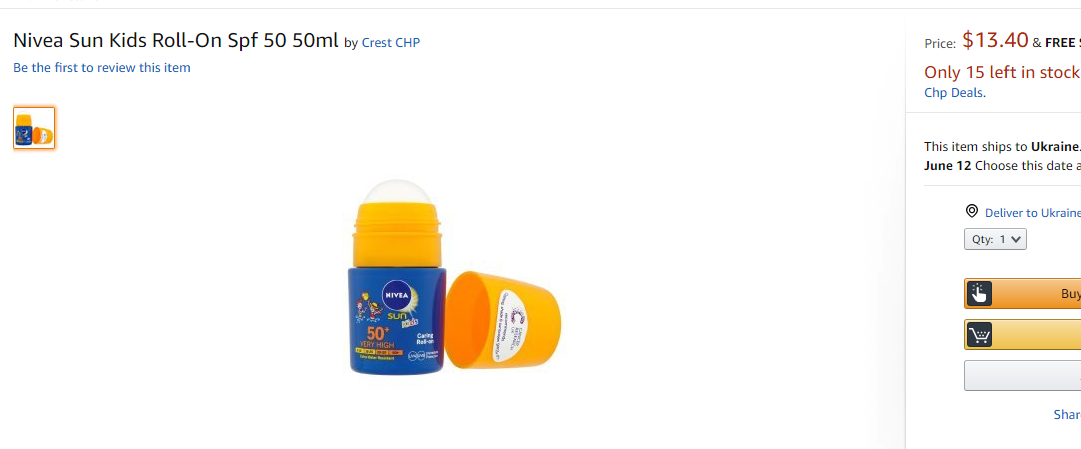Click the Share link
This screenshot has height=449, width=1081.
(x=1067, y=415)
